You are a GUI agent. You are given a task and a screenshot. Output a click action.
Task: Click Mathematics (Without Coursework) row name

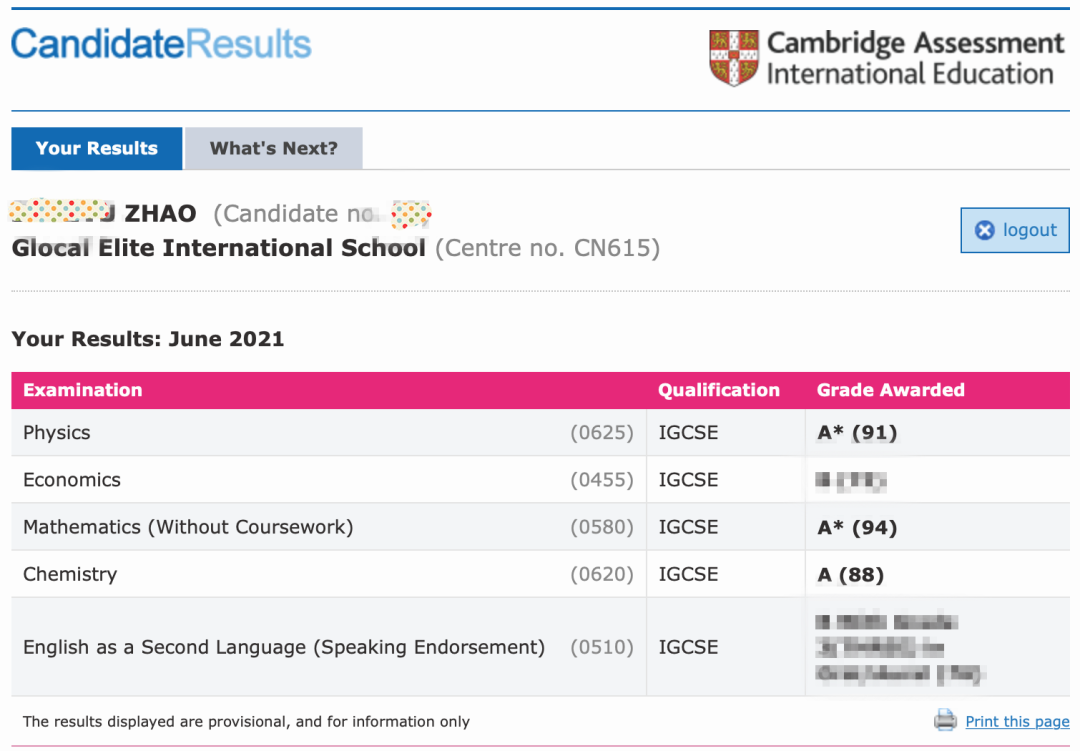tap(188, 527)
